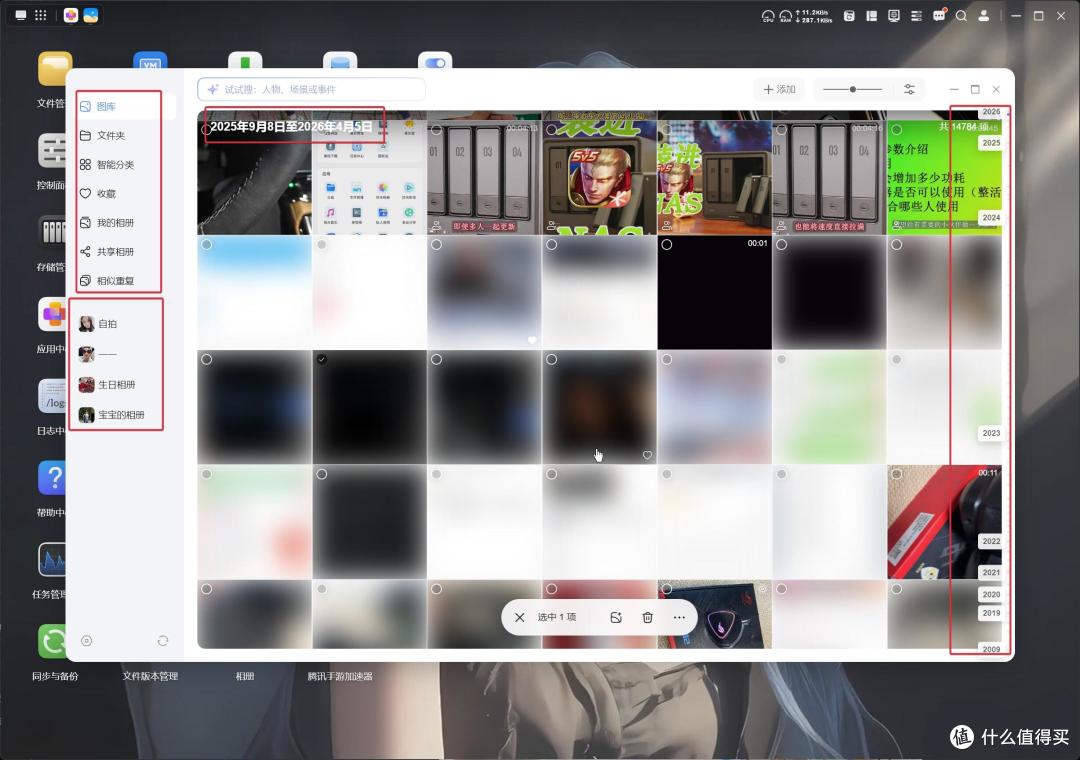Open the 帮助中心 help desktop icon

click(x=53, y=488)
